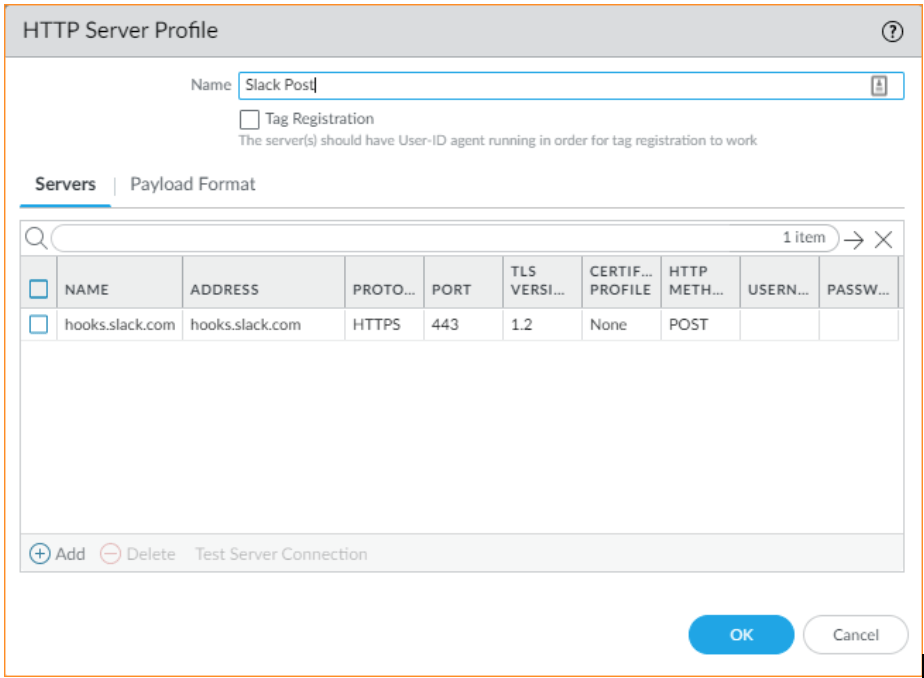Image resolution: width=924 pixels, height=678 pixels.
Task: Click into the server search box
Action: [445, 239]
